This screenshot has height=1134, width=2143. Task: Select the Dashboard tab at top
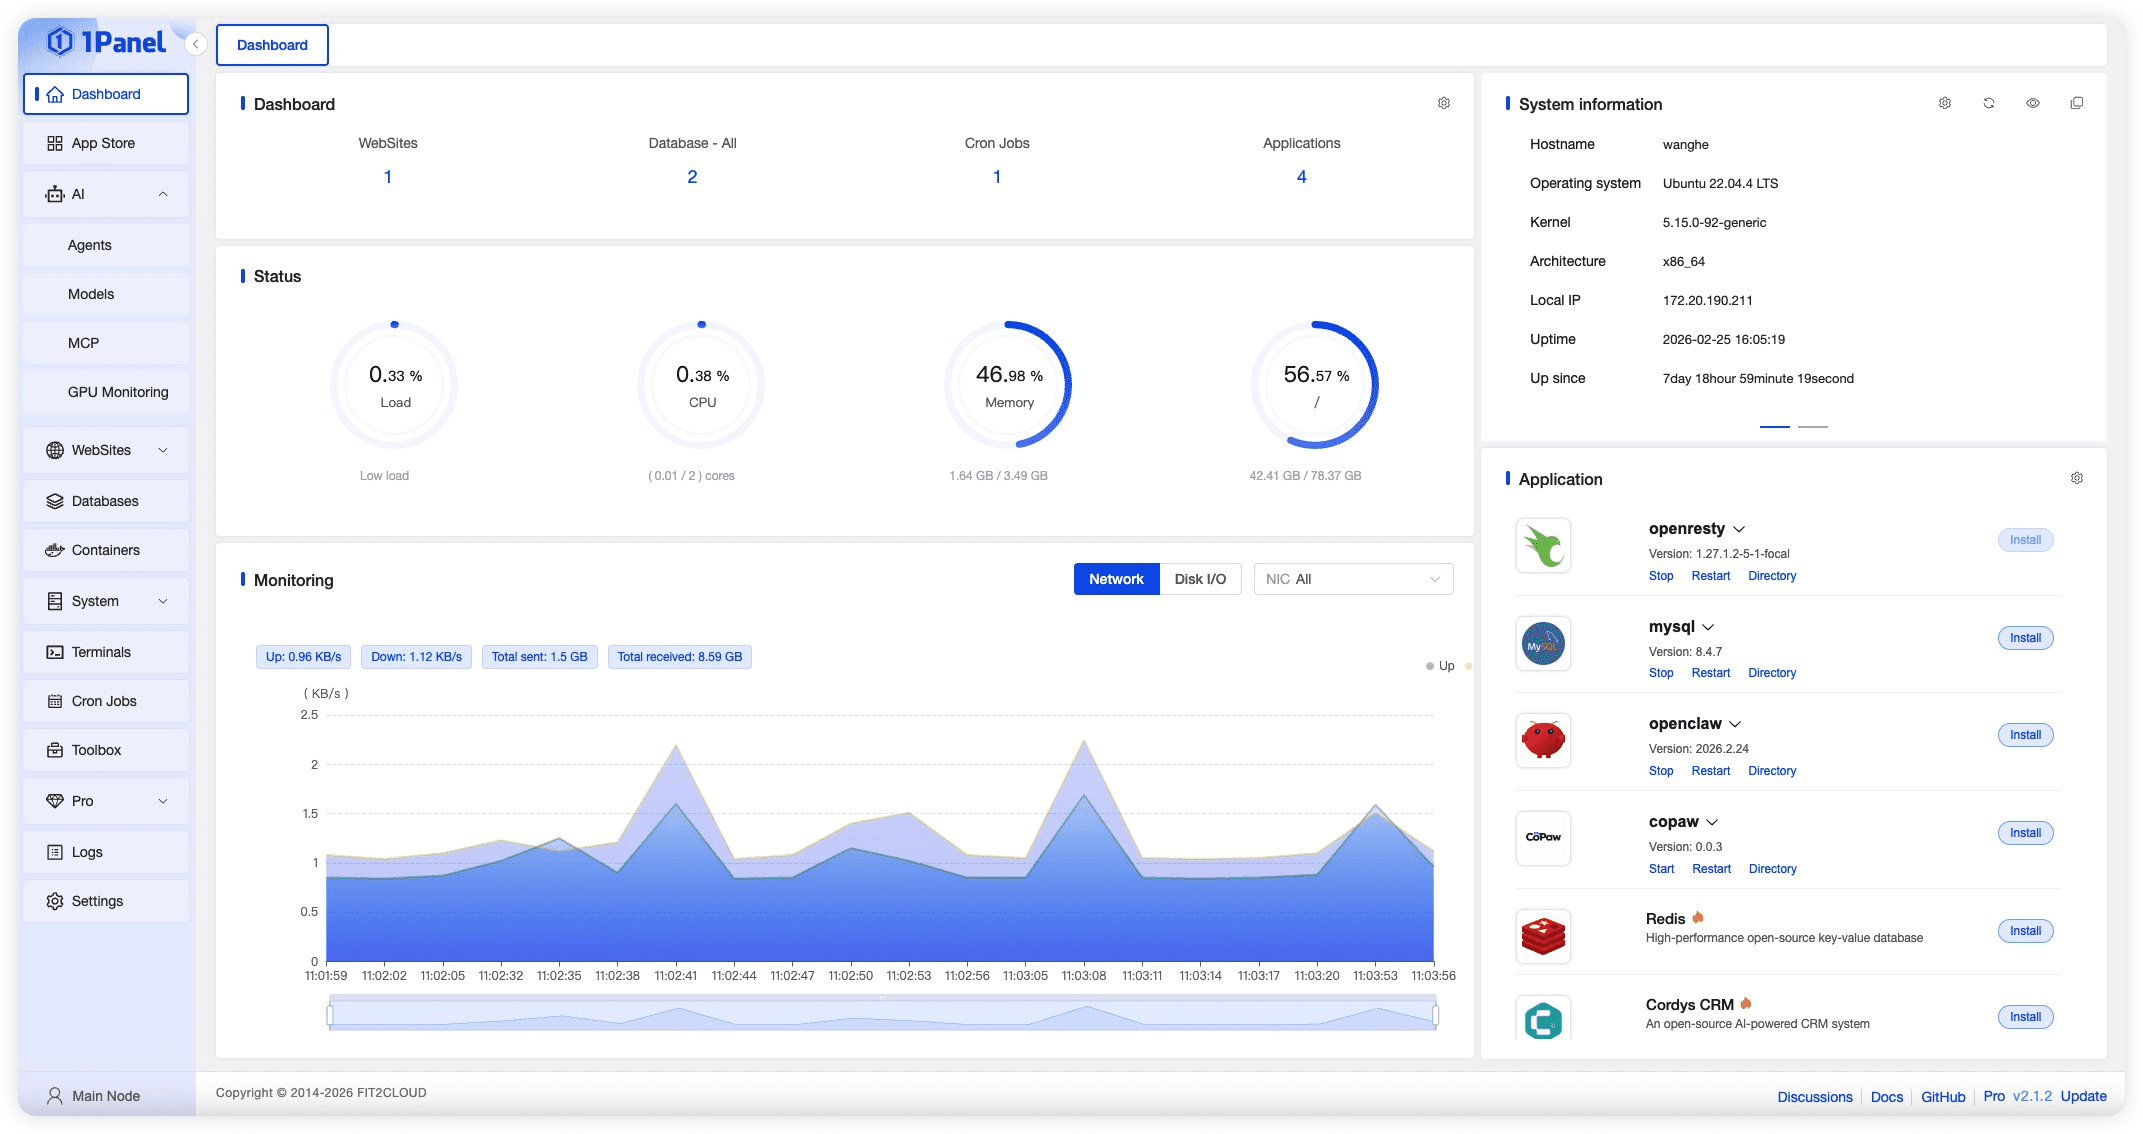[272, 45]
